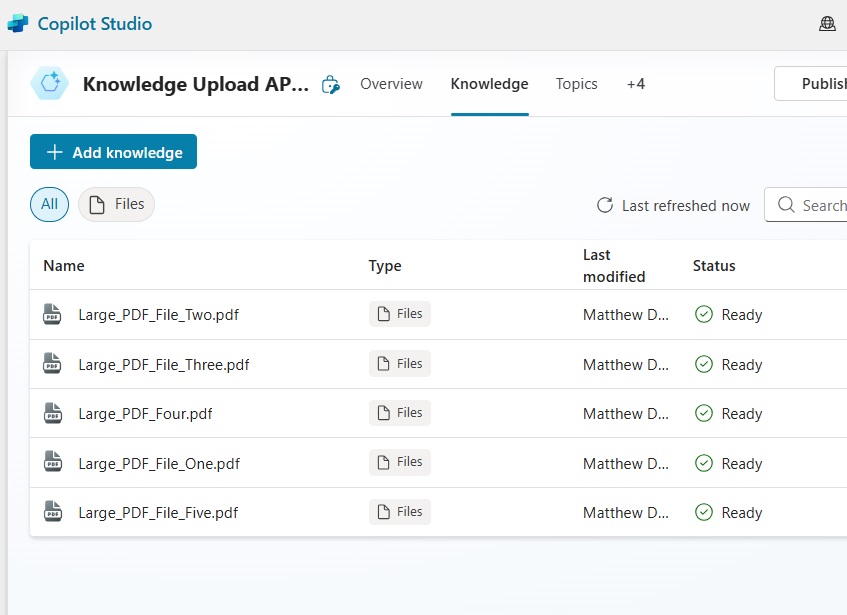Click the Ready status icon for Large_PDF_File_One.pdf
Screen dimensions: 847x615
point(704,463)
